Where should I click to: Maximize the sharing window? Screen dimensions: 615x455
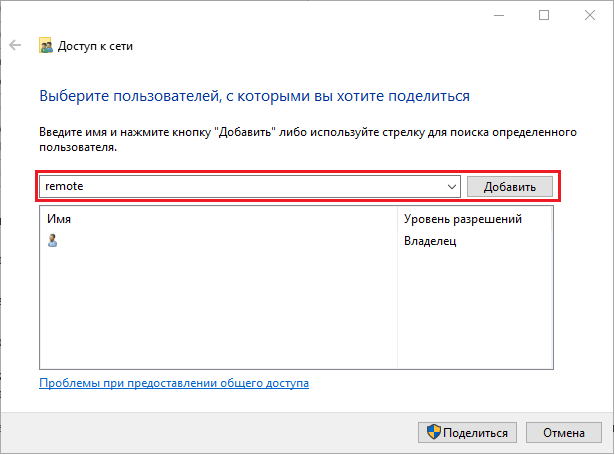click(x=544, y=15)
